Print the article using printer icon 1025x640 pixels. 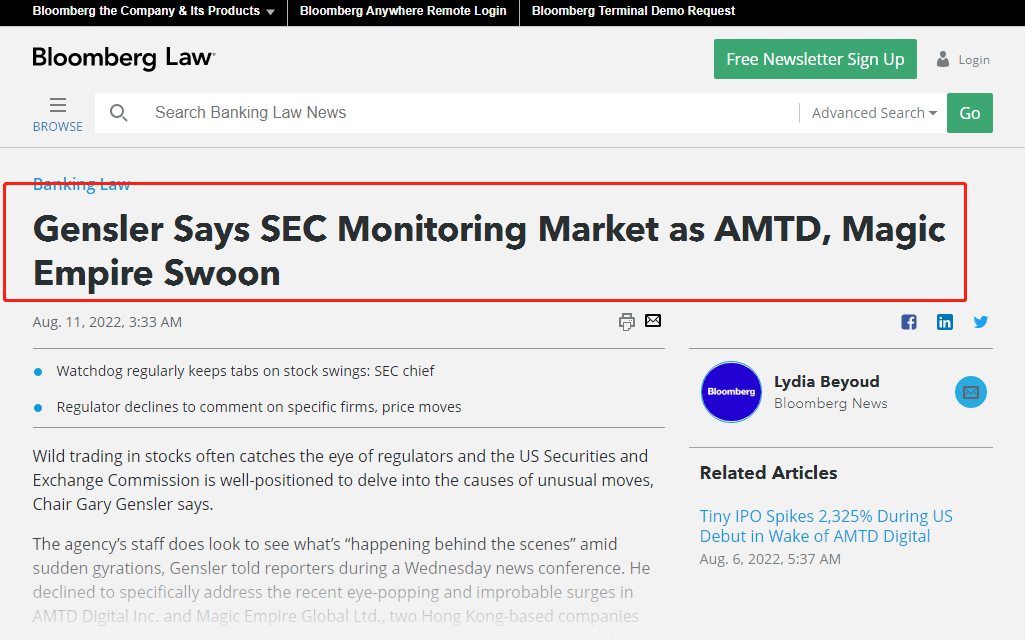tap(626, 322)
